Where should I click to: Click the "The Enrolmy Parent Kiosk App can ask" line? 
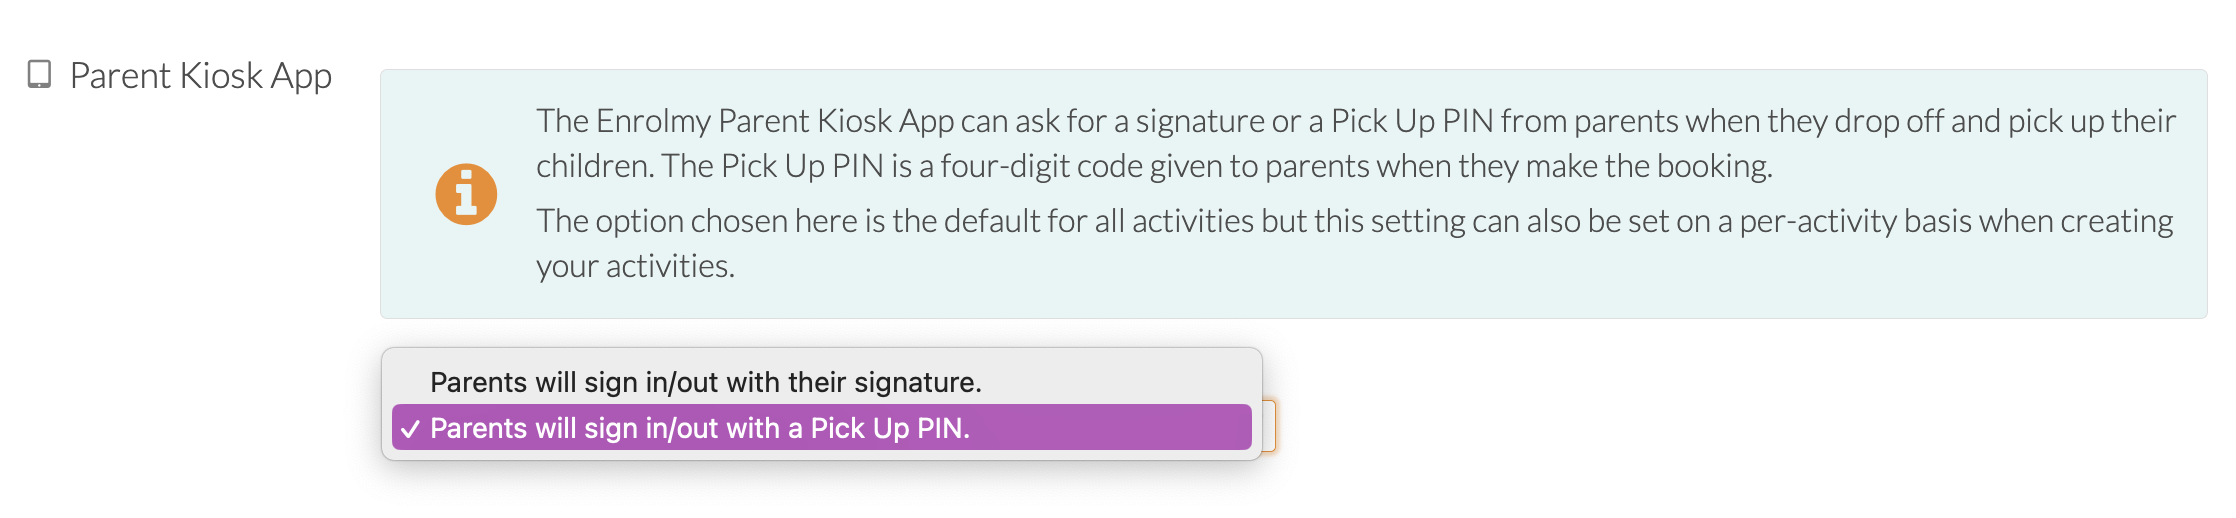1356,121
